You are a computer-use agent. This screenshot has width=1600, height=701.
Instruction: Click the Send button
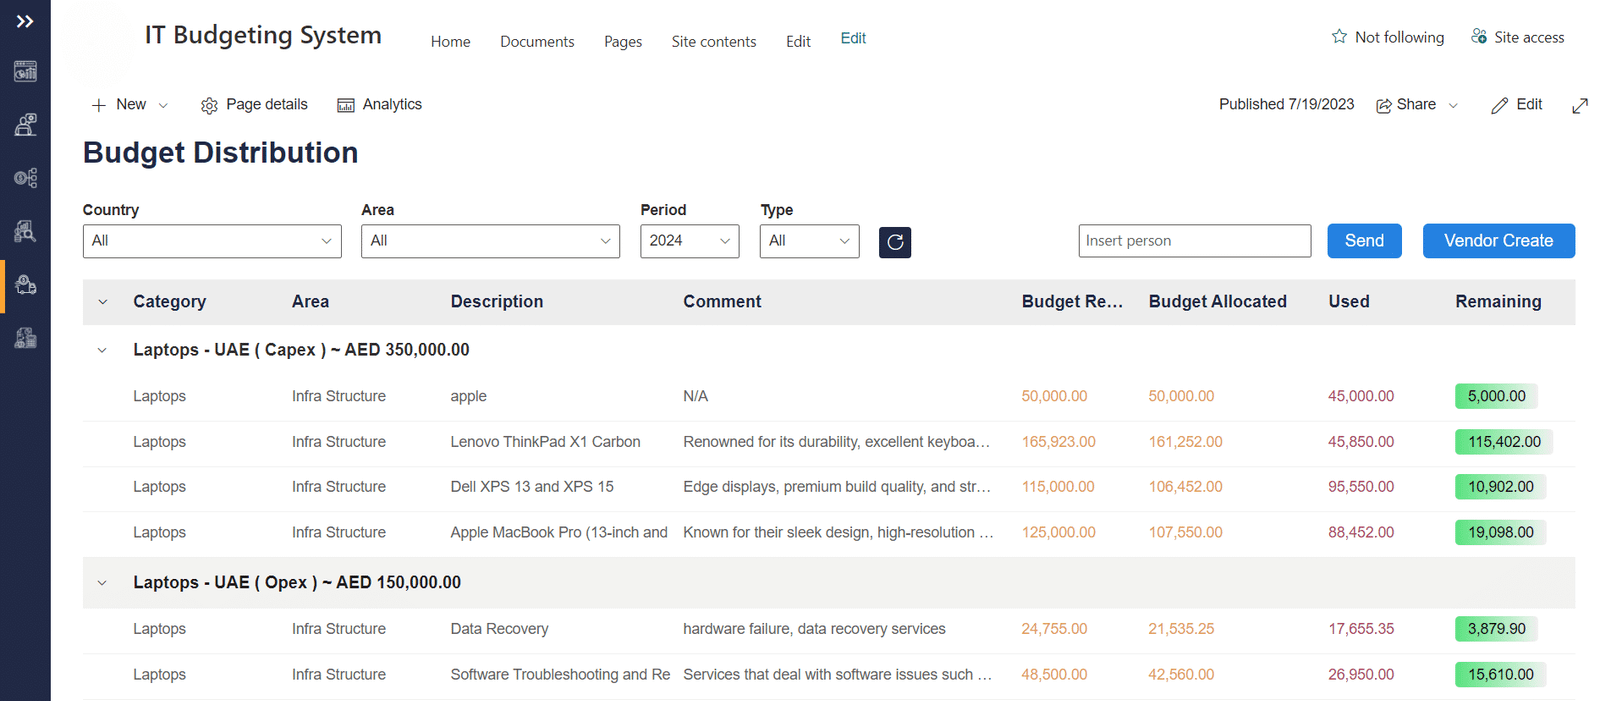1364,241
